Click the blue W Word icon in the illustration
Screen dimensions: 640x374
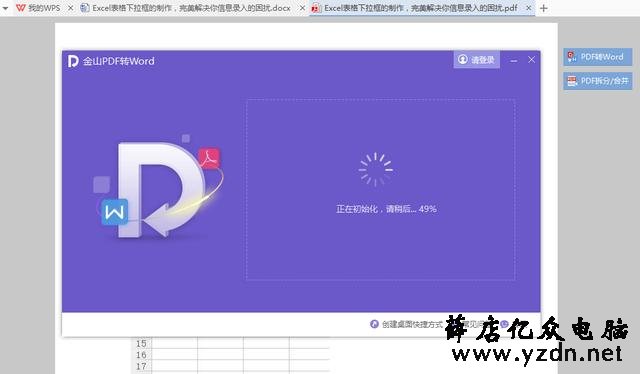115,212
